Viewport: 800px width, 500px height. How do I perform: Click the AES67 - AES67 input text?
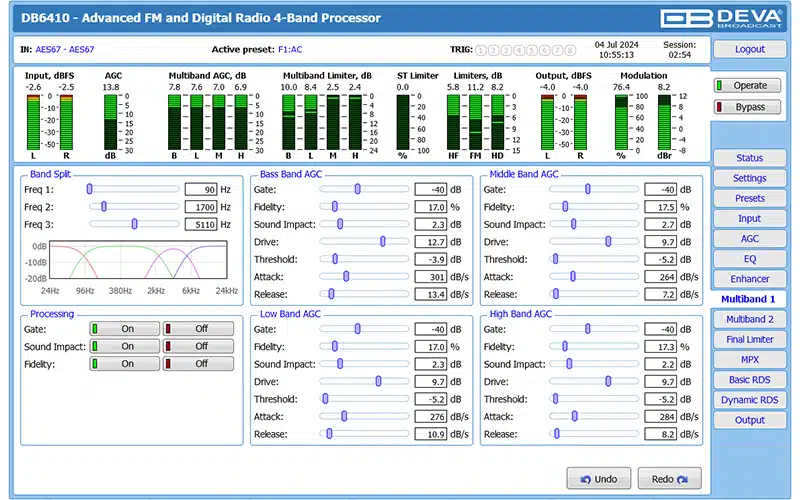coord(65,49)
